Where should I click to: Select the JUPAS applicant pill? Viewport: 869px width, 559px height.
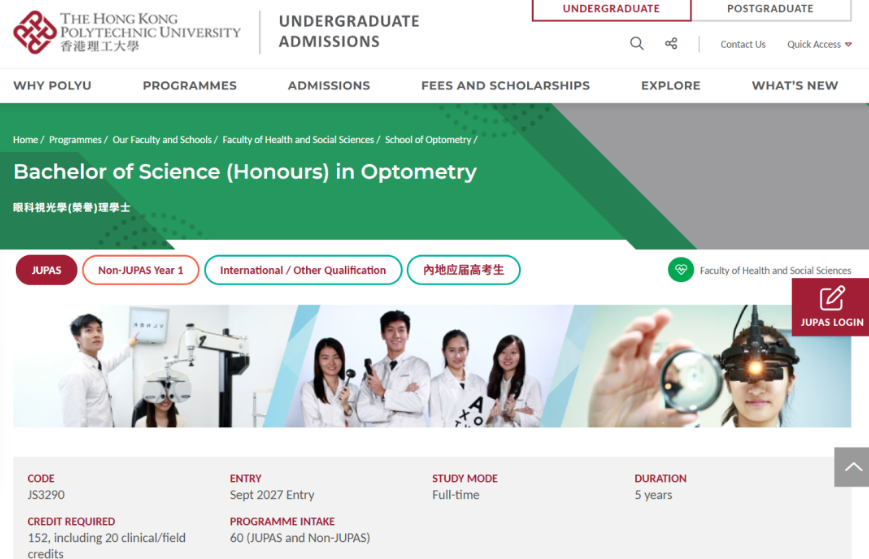click(47, 270)
